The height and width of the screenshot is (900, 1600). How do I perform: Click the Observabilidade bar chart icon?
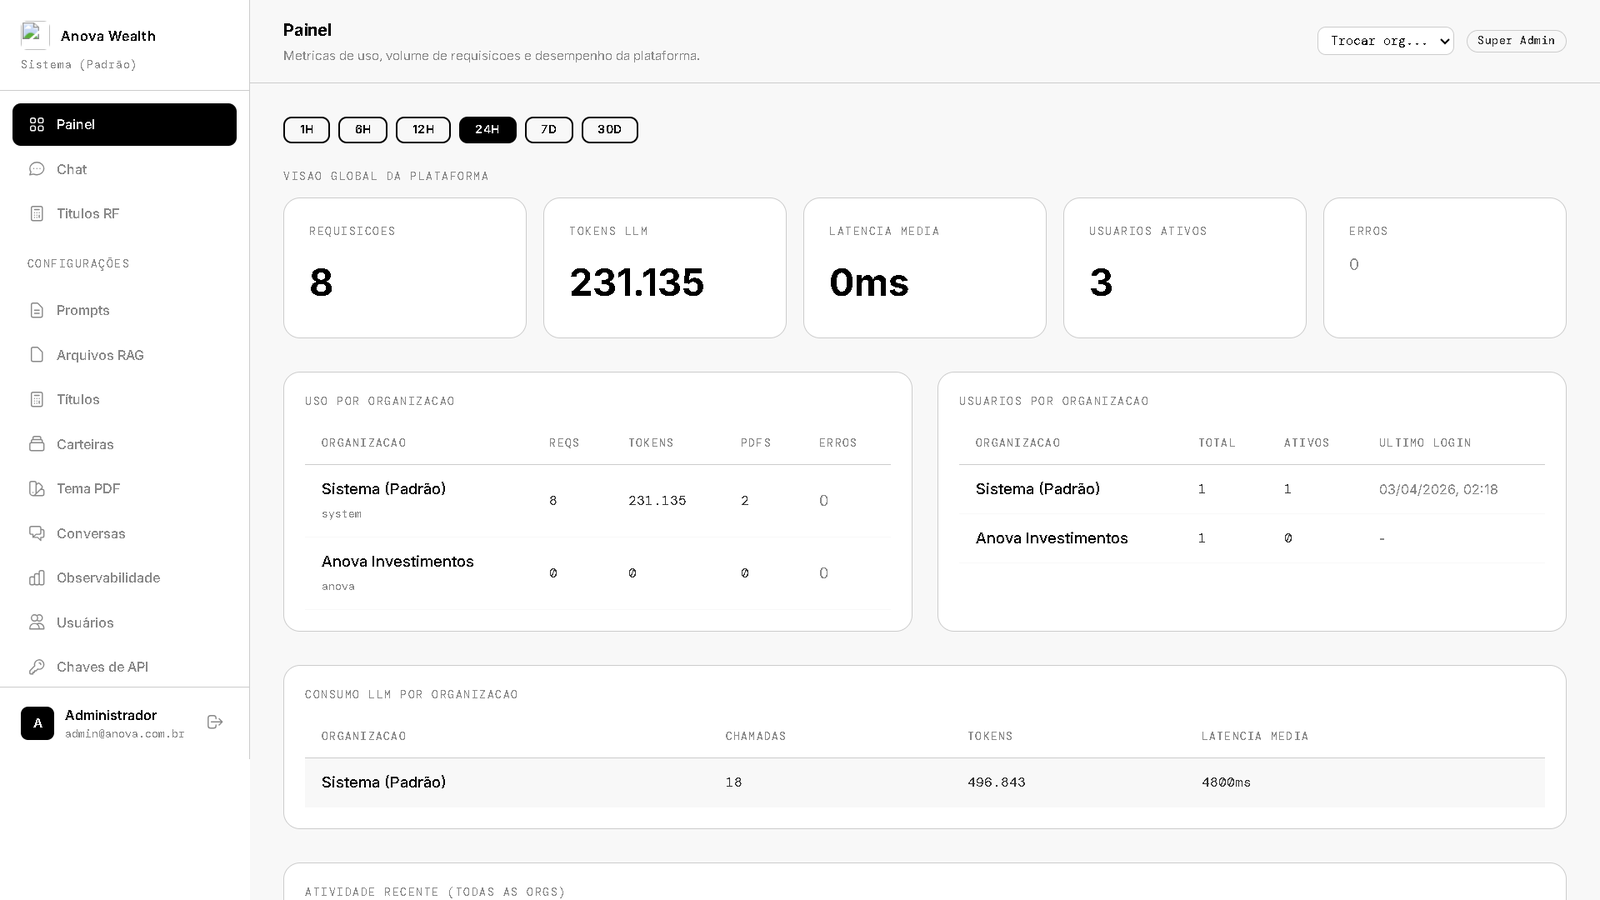pos(37,578)
